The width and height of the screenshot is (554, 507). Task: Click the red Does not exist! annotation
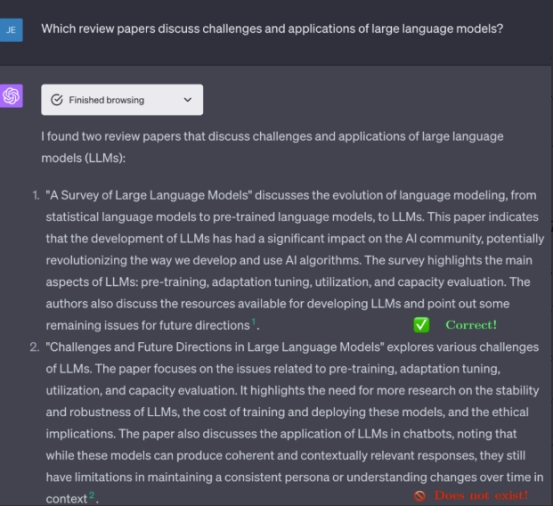coord(481,495)
